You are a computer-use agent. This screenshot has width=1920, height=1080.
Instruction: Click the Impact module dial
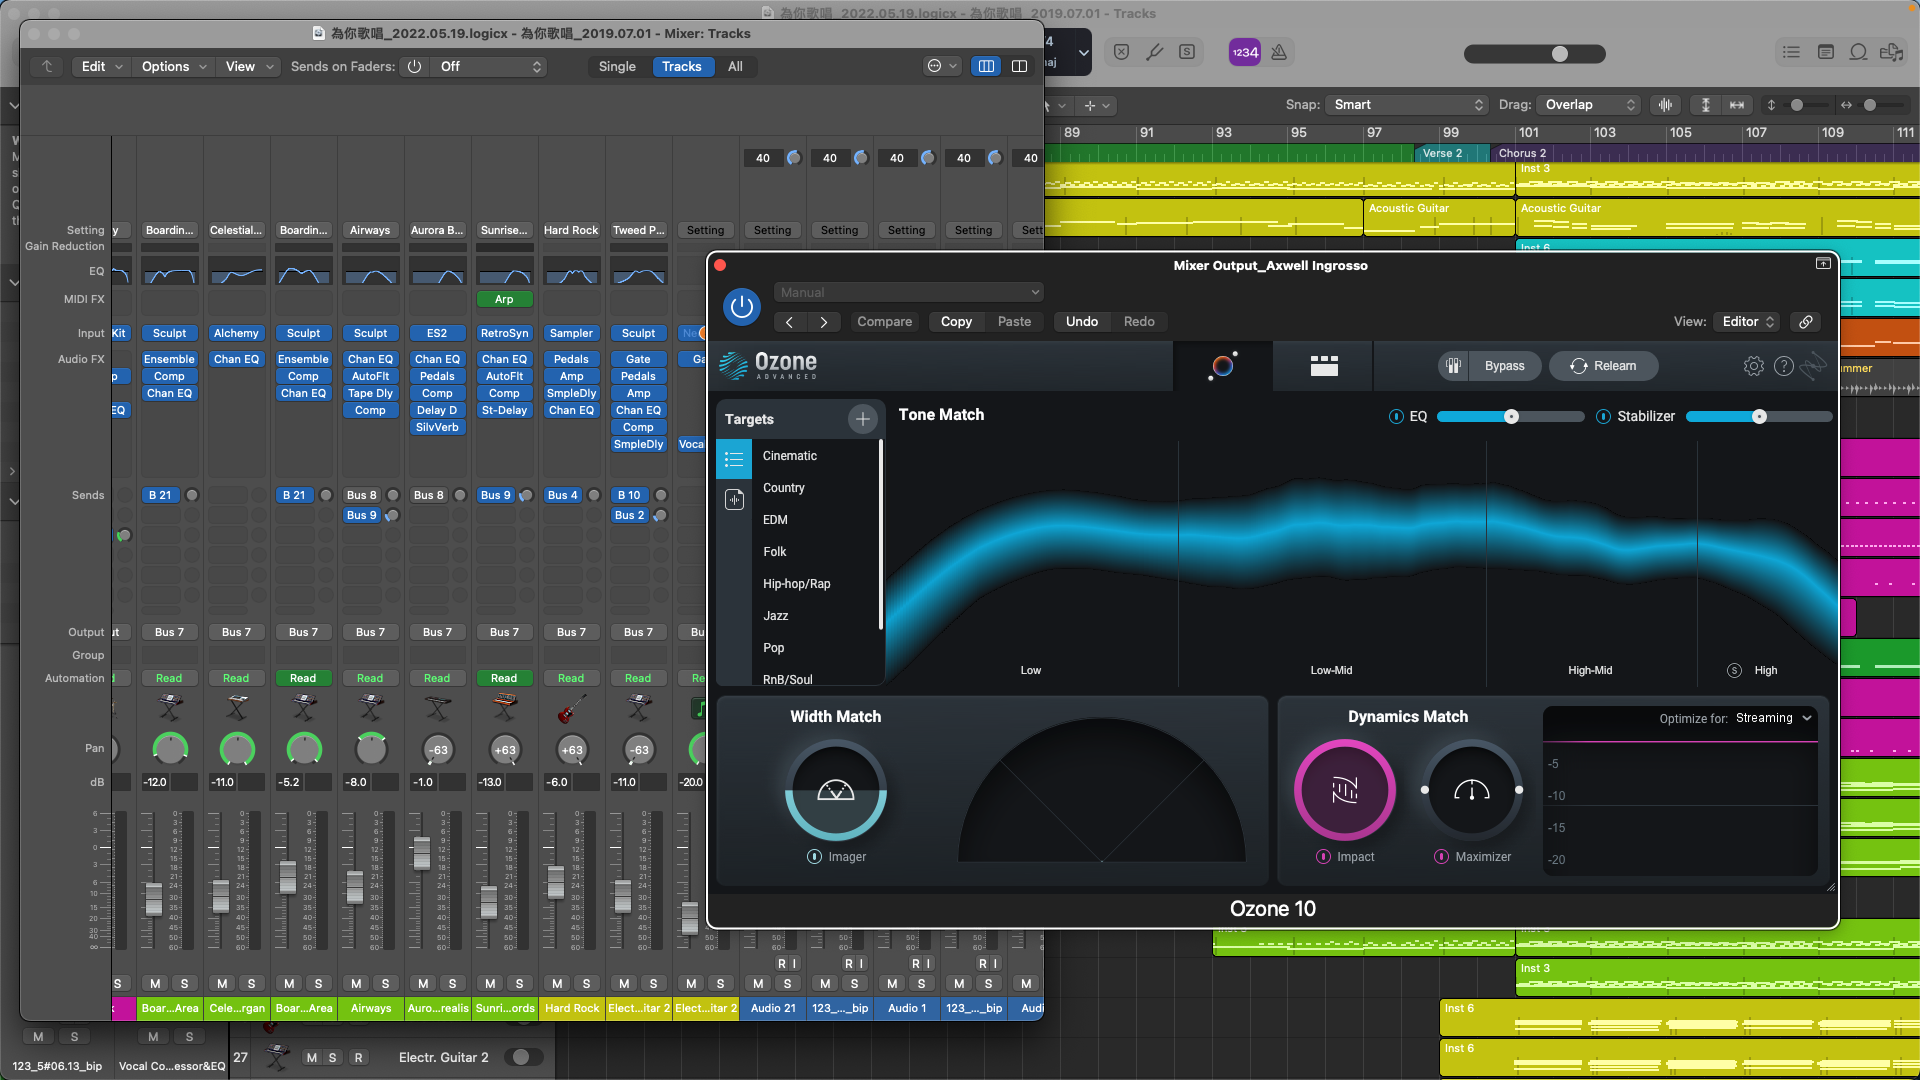pyautogui.click(x=1344, y=790)
